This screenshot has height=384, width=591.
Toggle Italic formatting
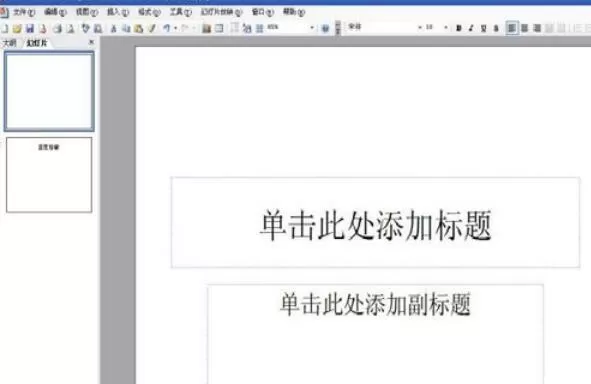[x=471, y=28]
